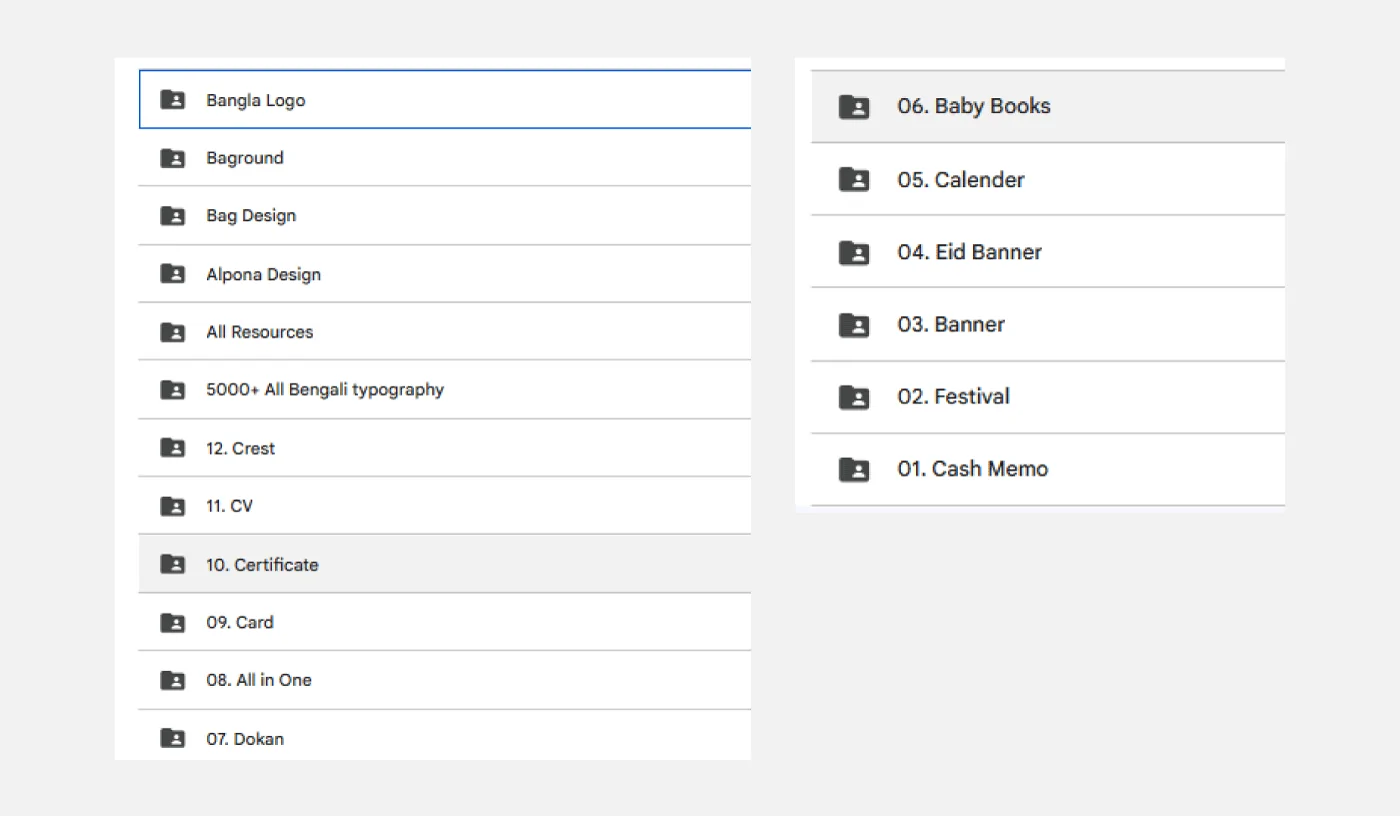The width and height of the screenshot is (1400, 817).
Task: Open the 02. Festival folder
Action: pos(953,396)
